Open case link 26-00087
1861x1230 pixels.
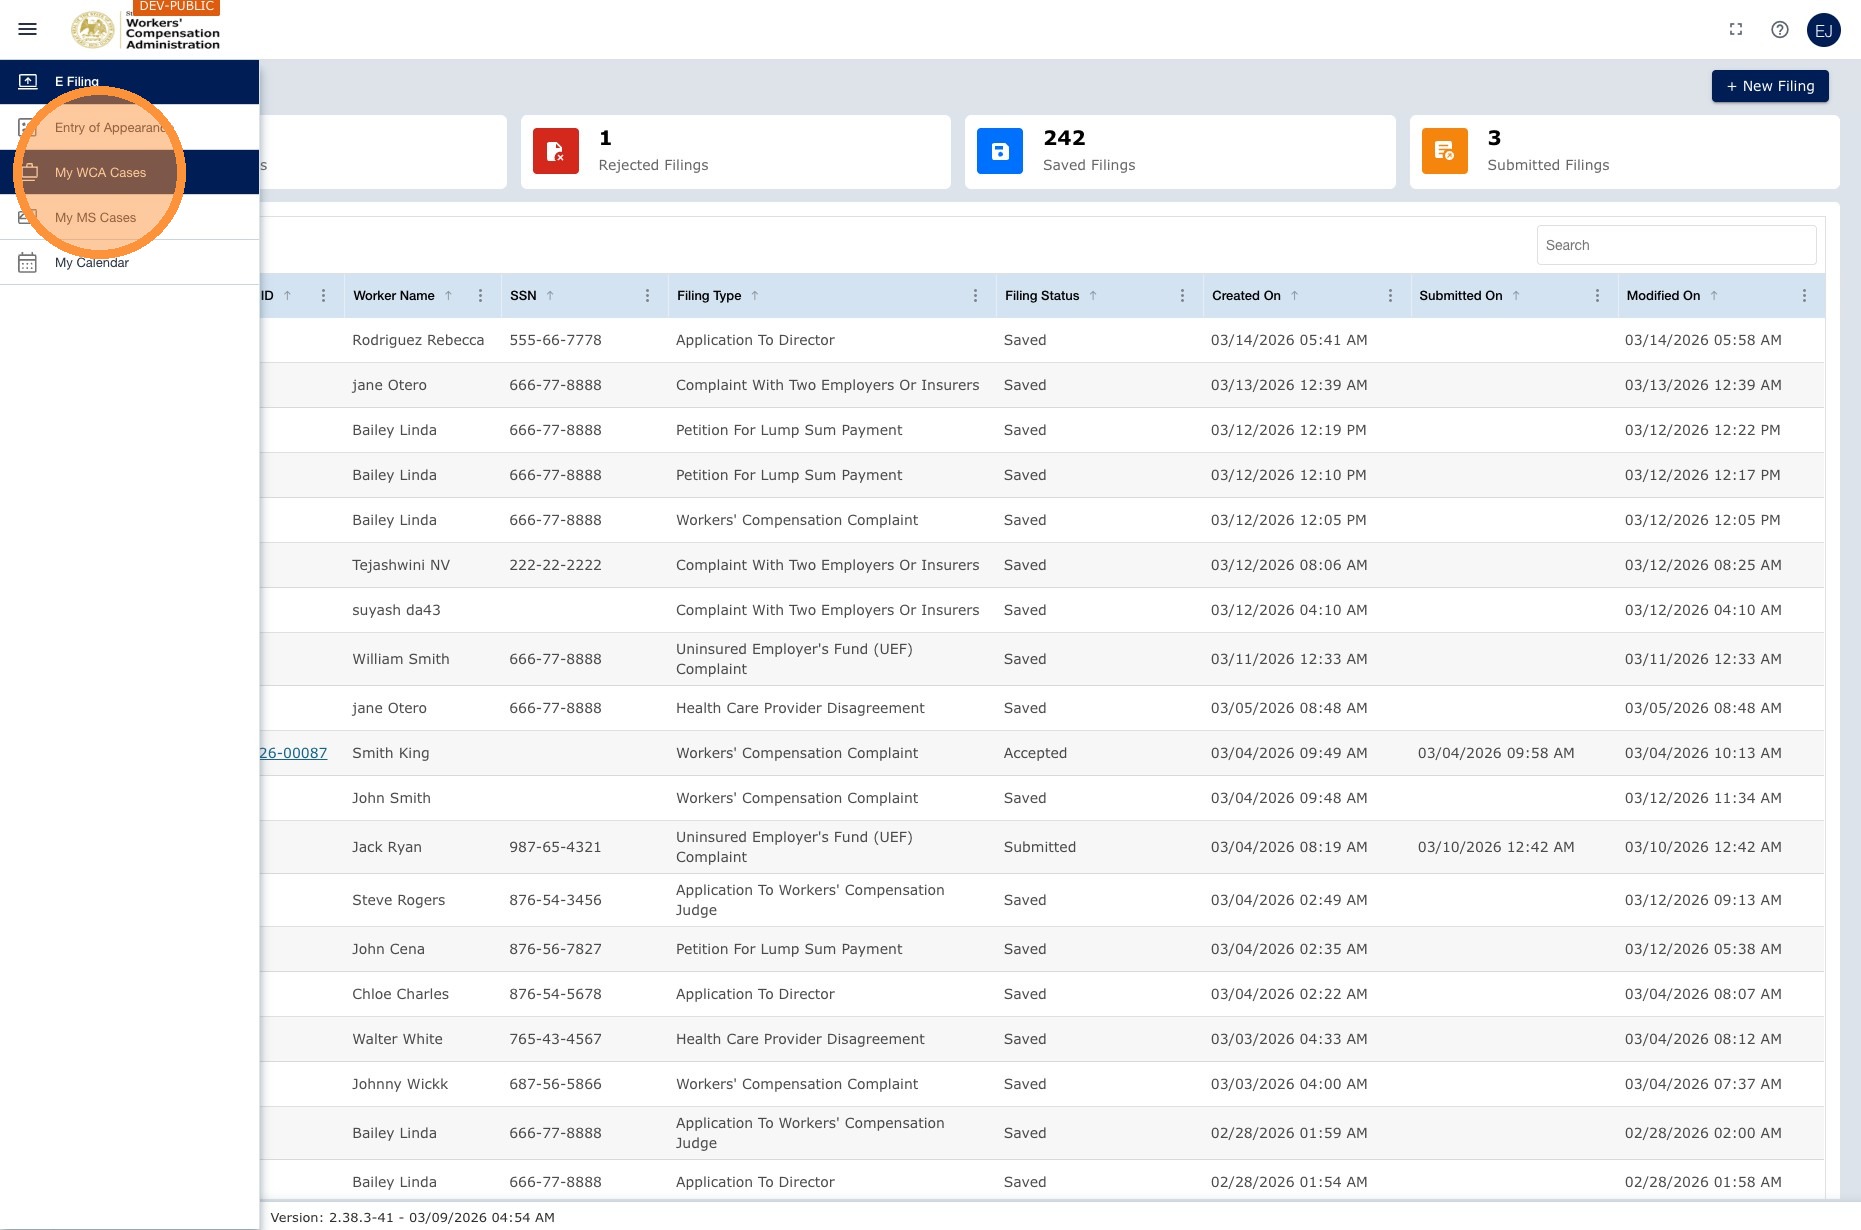pos(293,753)
